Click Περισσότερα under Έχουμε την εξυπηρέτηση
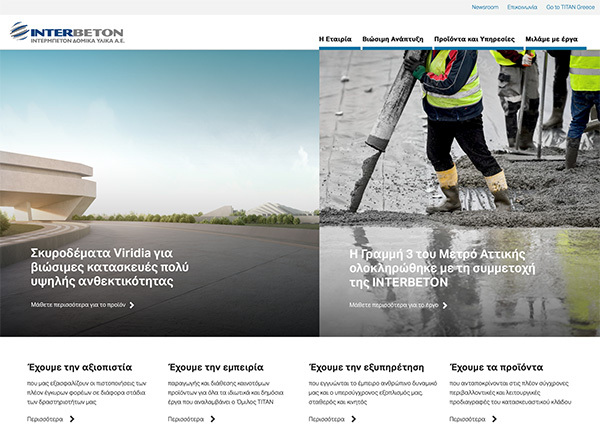The image size is (600, 447). (x=326, y=419)
